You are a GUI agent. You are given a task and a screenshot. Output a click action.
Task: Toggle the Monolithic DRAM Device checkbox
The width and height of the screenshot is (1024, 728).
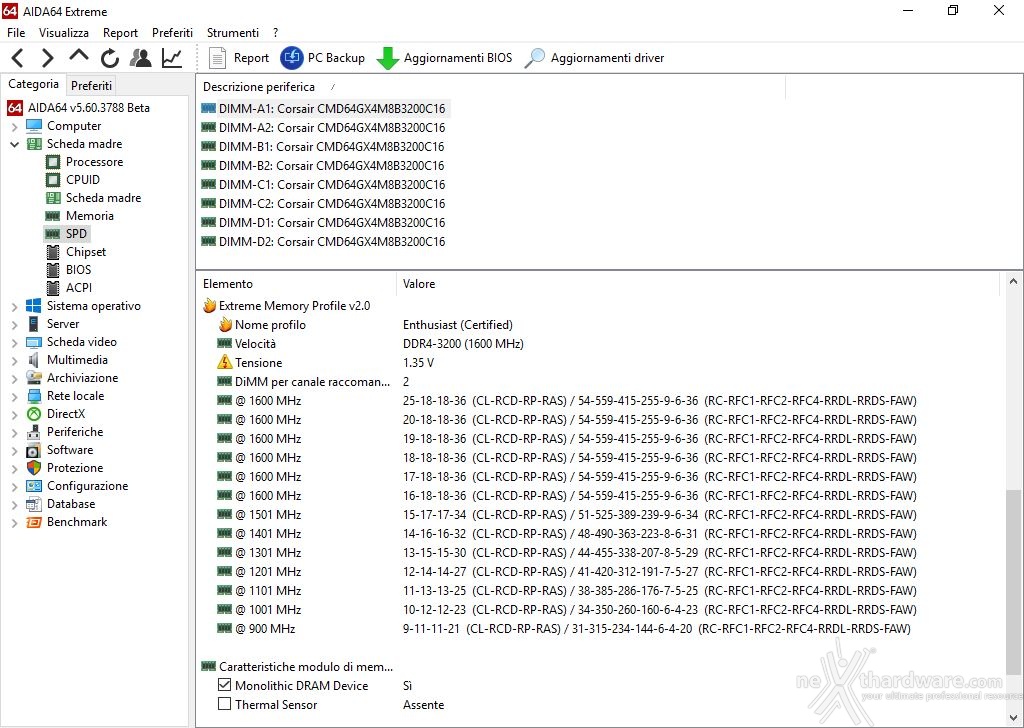point(224,685)
